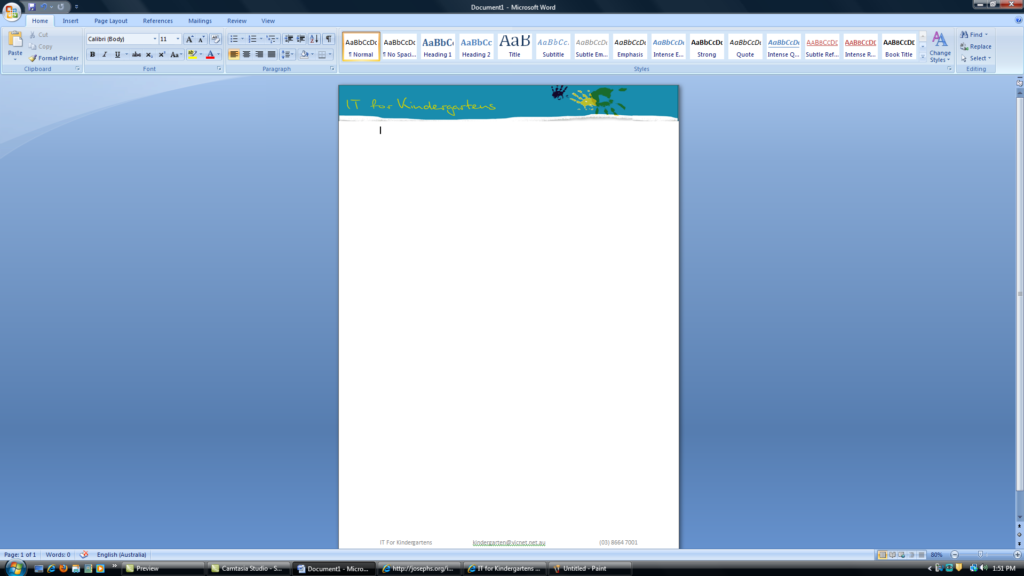The height and width of the screenshot is (576, 1024).
Task: Click the zoom slider handle
Action: (x=980, y=554)
